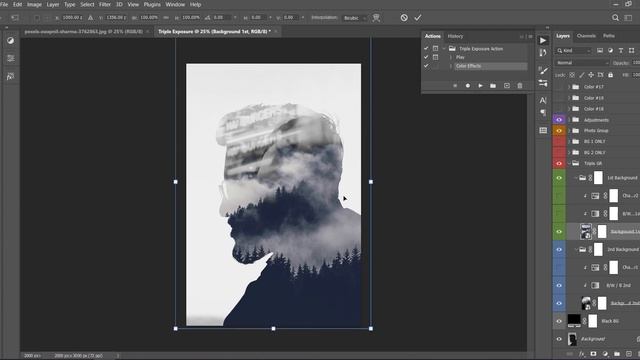
Task: Toggle the delta reference-point icon beside the X field
Action: (90, 18)
